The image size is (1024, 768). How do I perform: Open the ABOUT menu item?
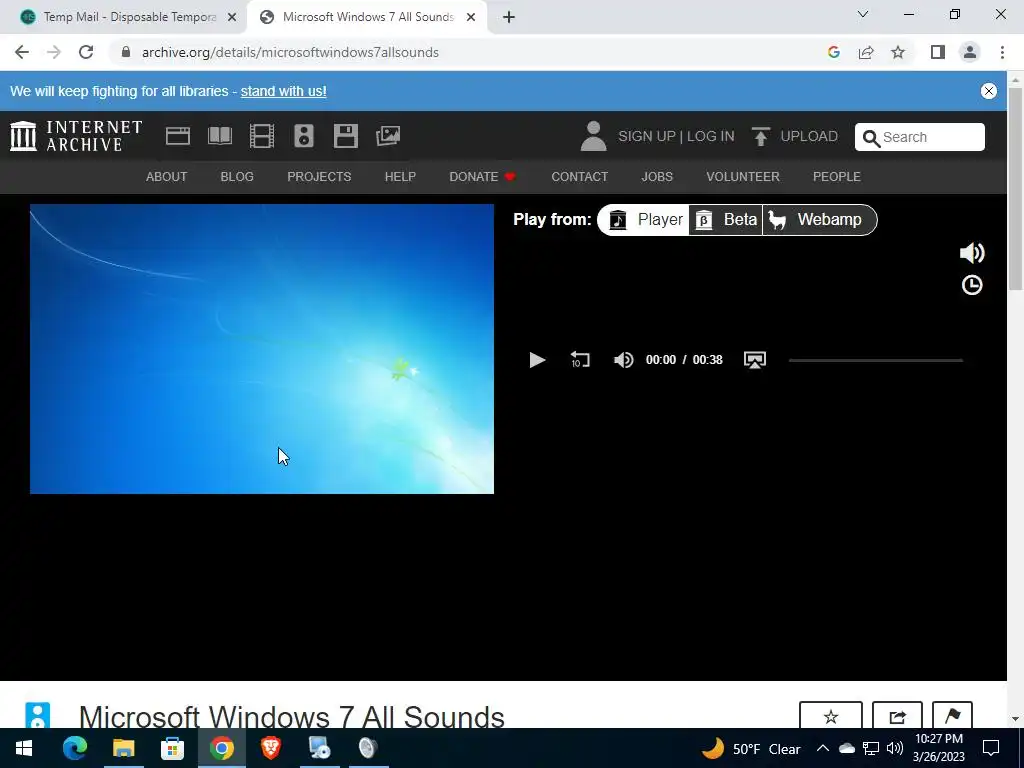click(x=167, y=176)
